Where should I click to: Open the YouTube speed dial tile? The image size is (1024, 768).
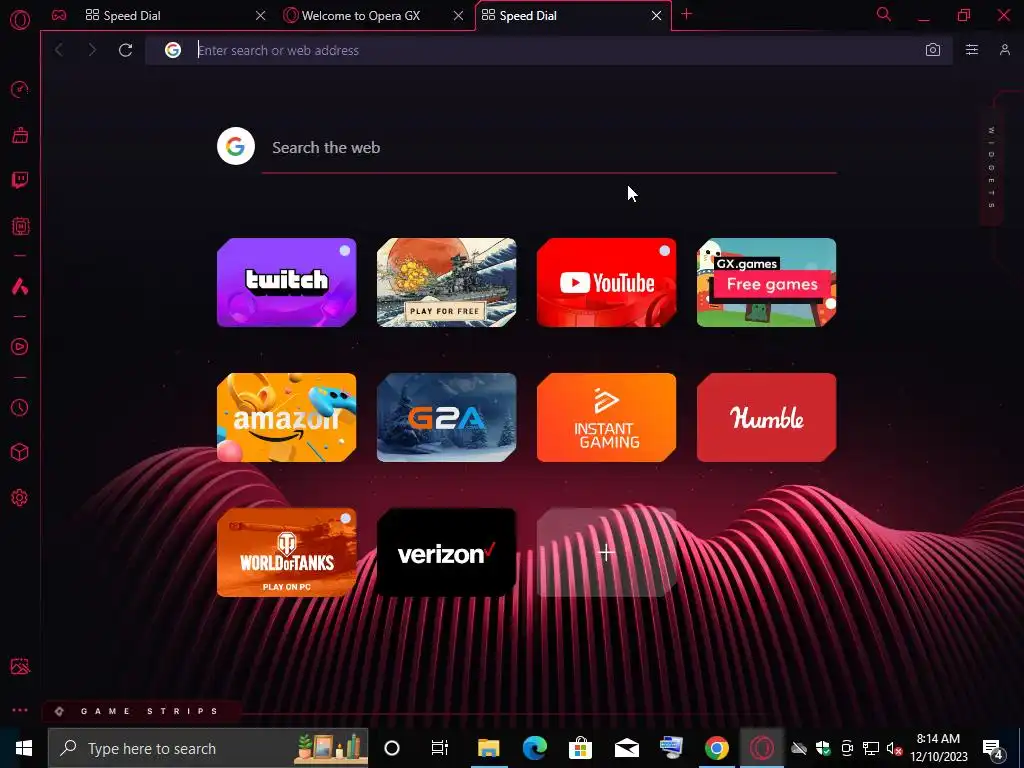pyautogui.click(x=607, y=282)
